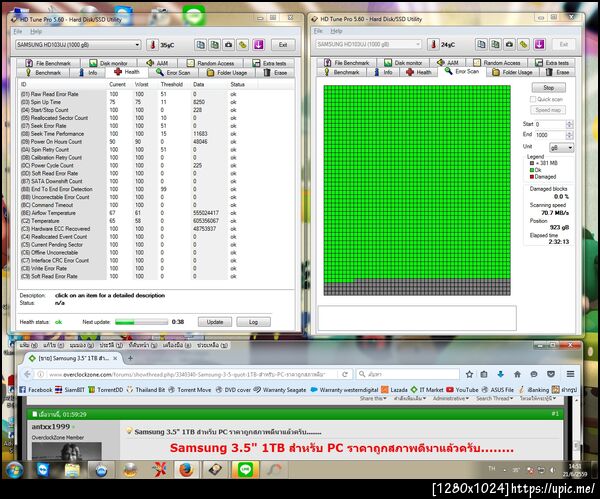600x499 pixels.
Task: Expand Share this dropdown on forum page
Action: click(373, 398)
